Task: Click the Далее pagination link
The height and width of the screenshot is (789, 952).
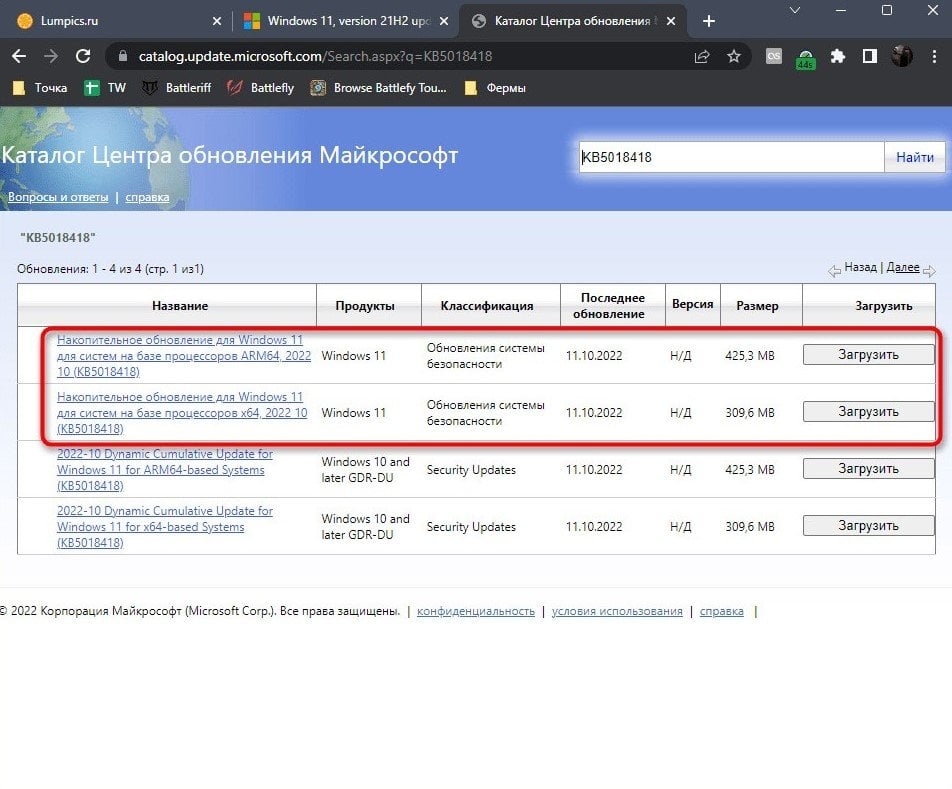Action: [x=902, y=267]
